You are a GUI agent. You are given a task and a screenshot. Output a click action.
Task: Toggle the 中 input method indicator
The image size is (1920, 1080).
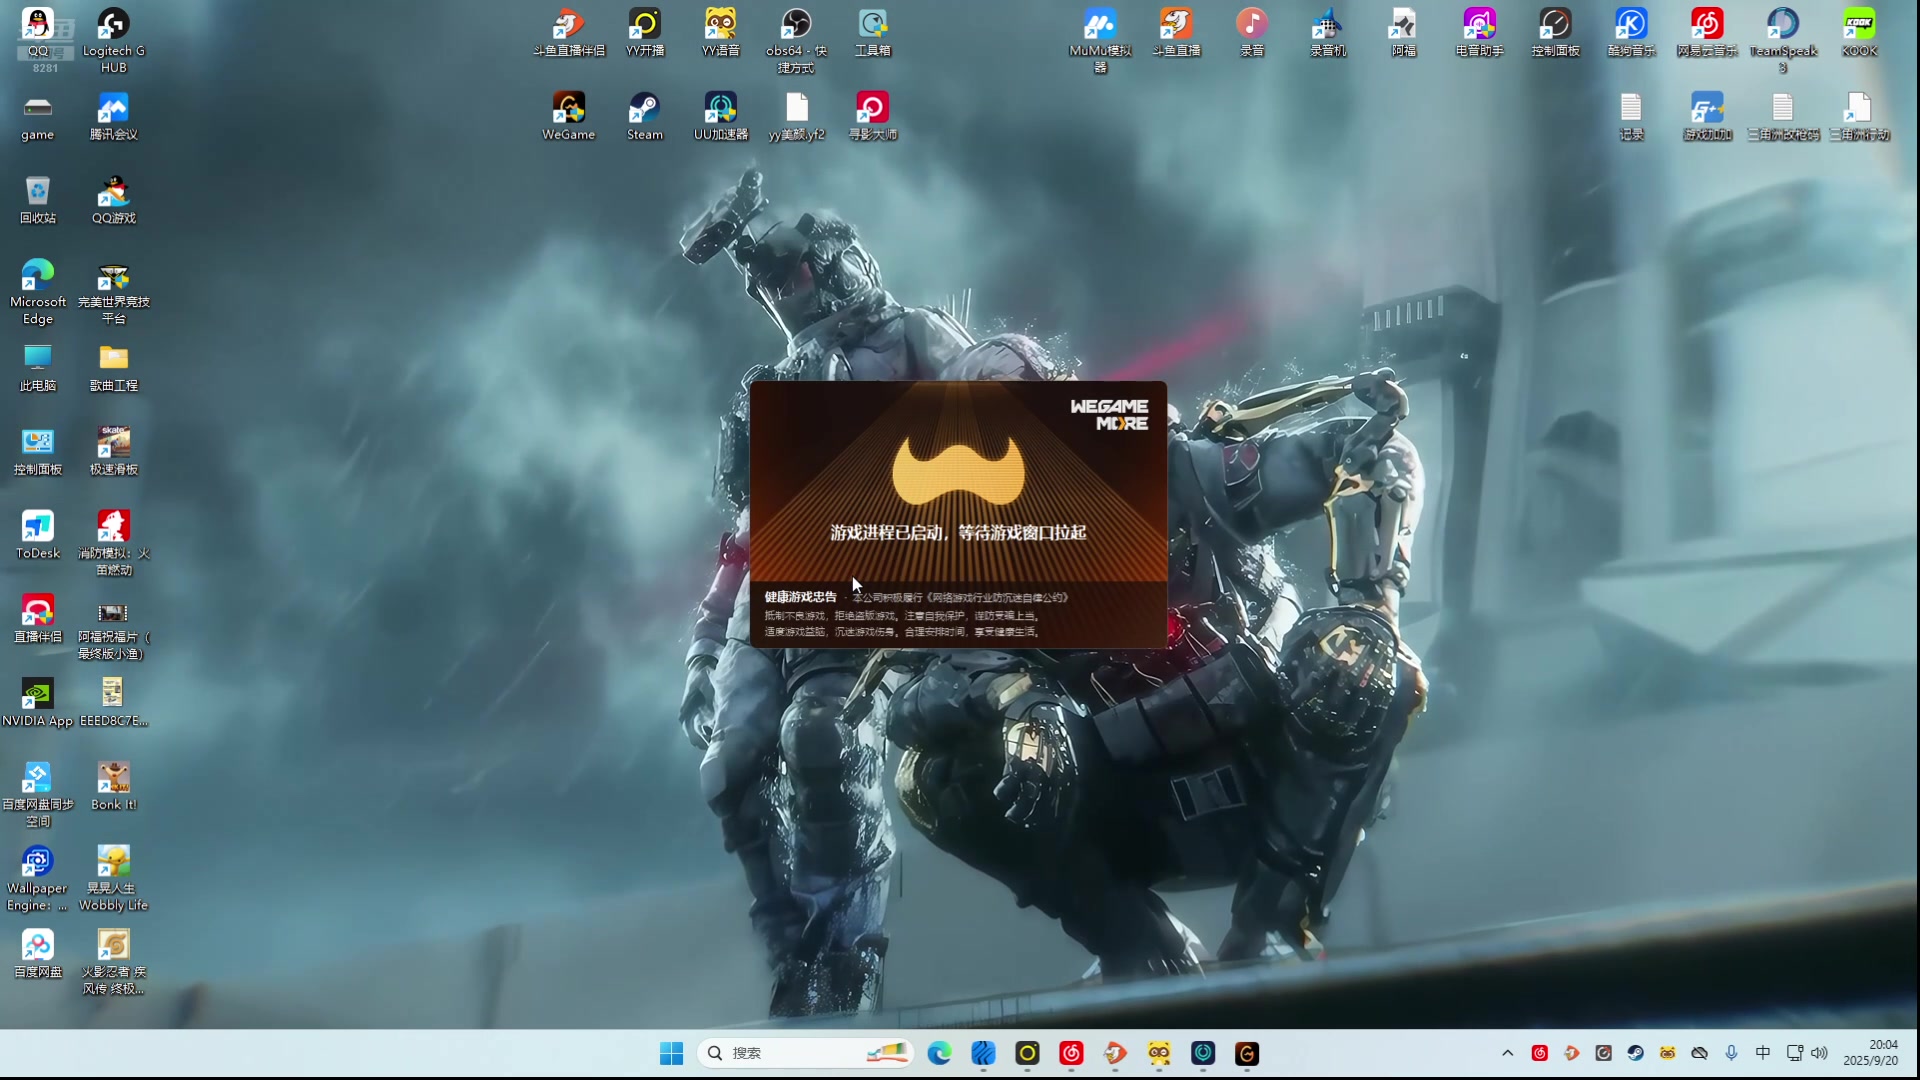1763,1053
